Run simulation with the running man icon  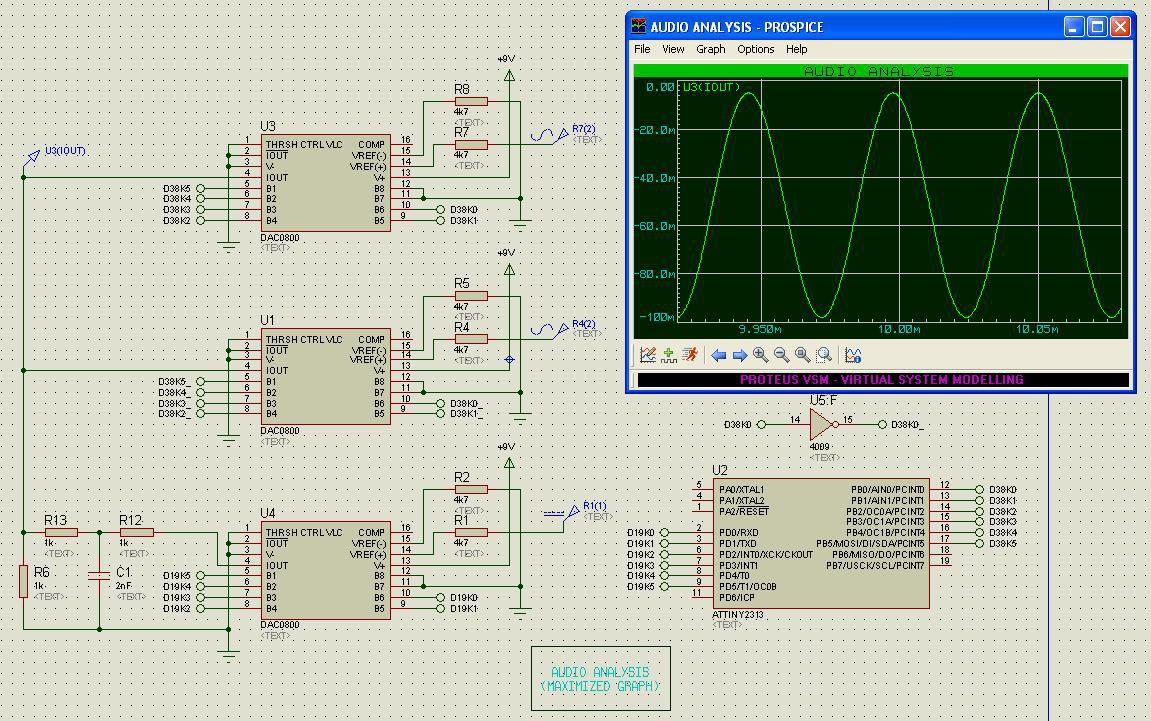(690, 355)
